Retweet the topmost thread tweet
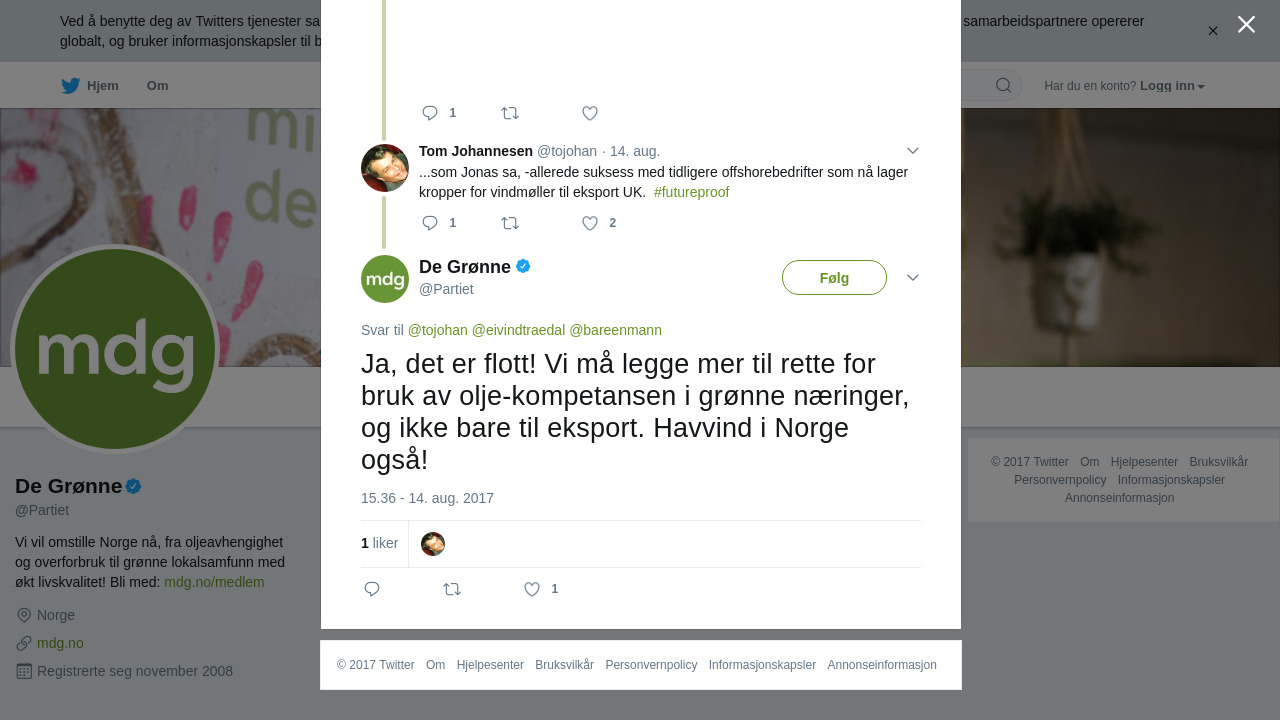 [510, 113]
